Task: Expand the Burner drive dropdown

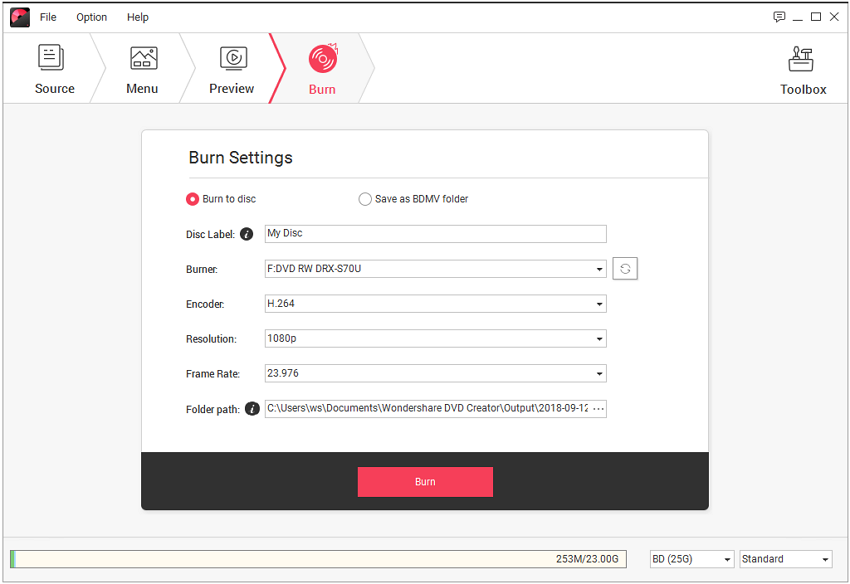Action: tap(599, 269)
